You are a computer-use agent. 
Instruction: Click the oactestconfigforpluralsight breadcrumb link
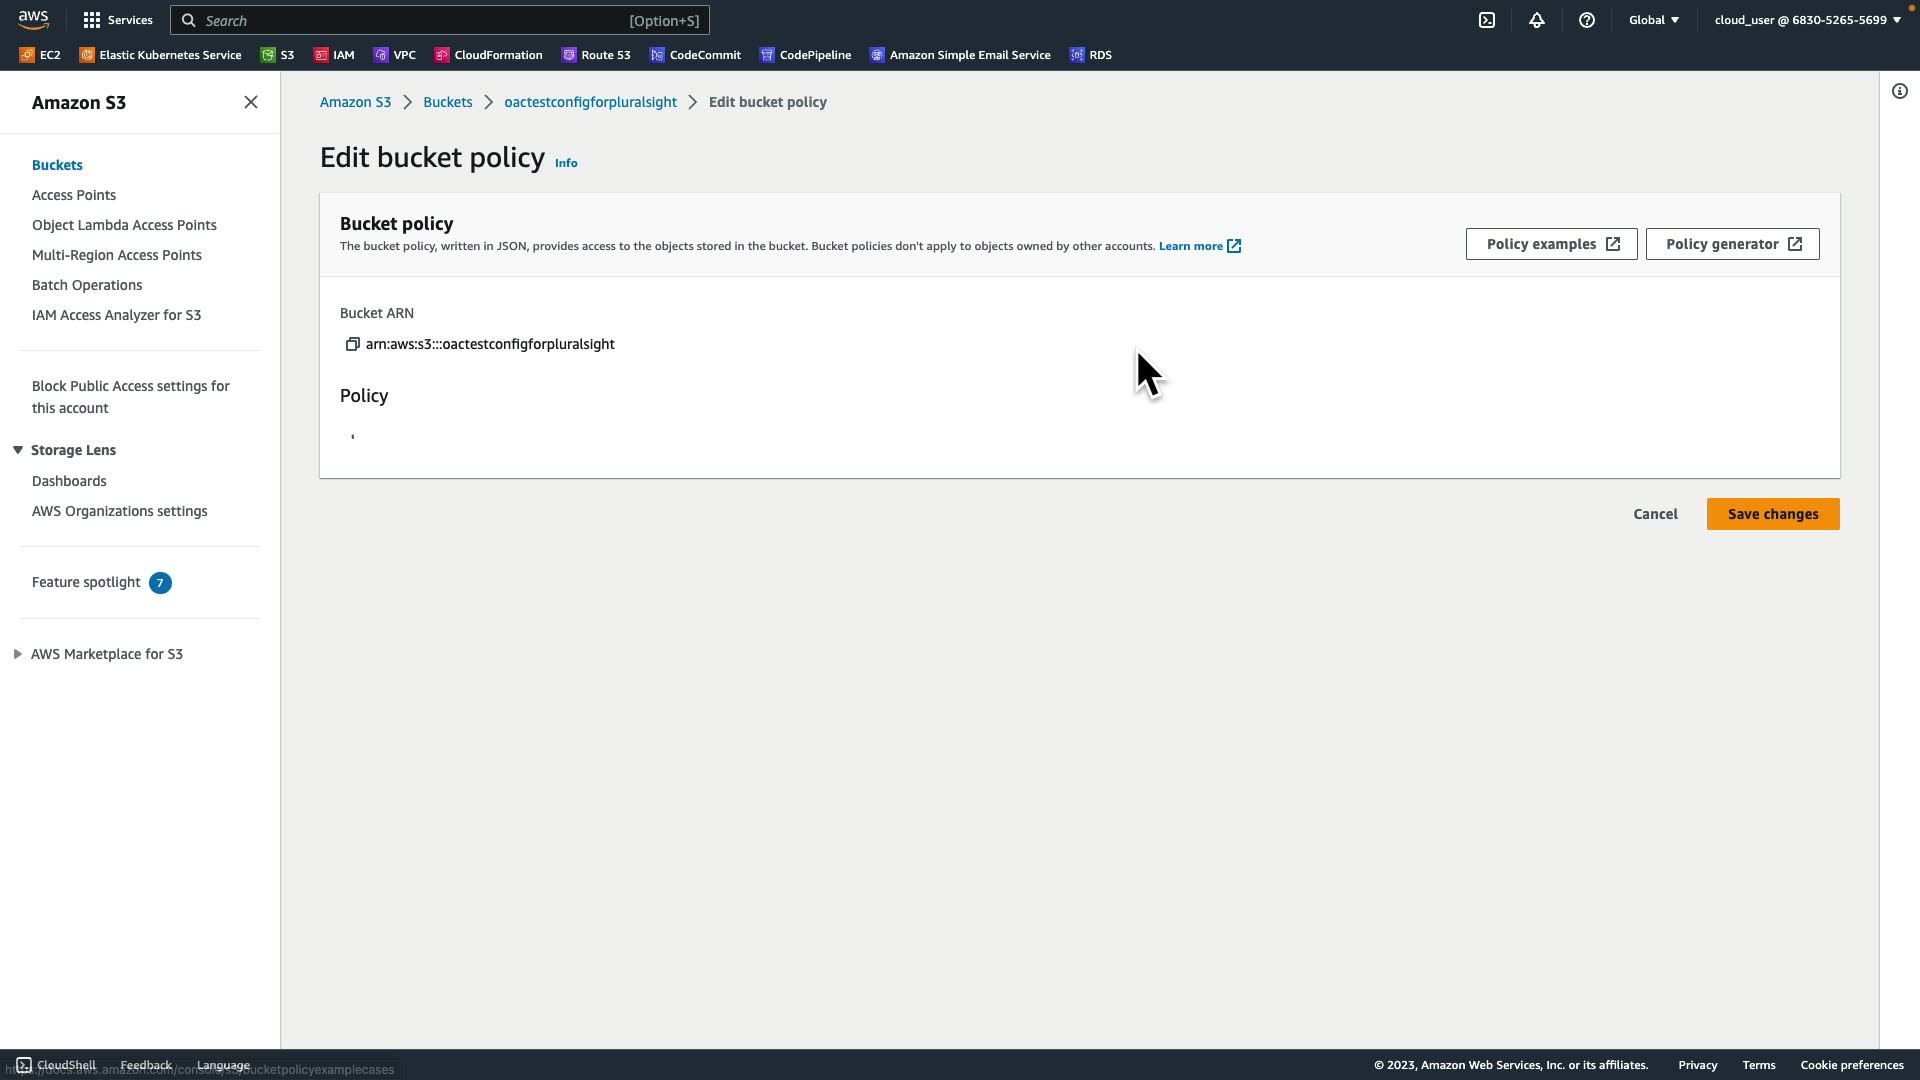[590, 102]
